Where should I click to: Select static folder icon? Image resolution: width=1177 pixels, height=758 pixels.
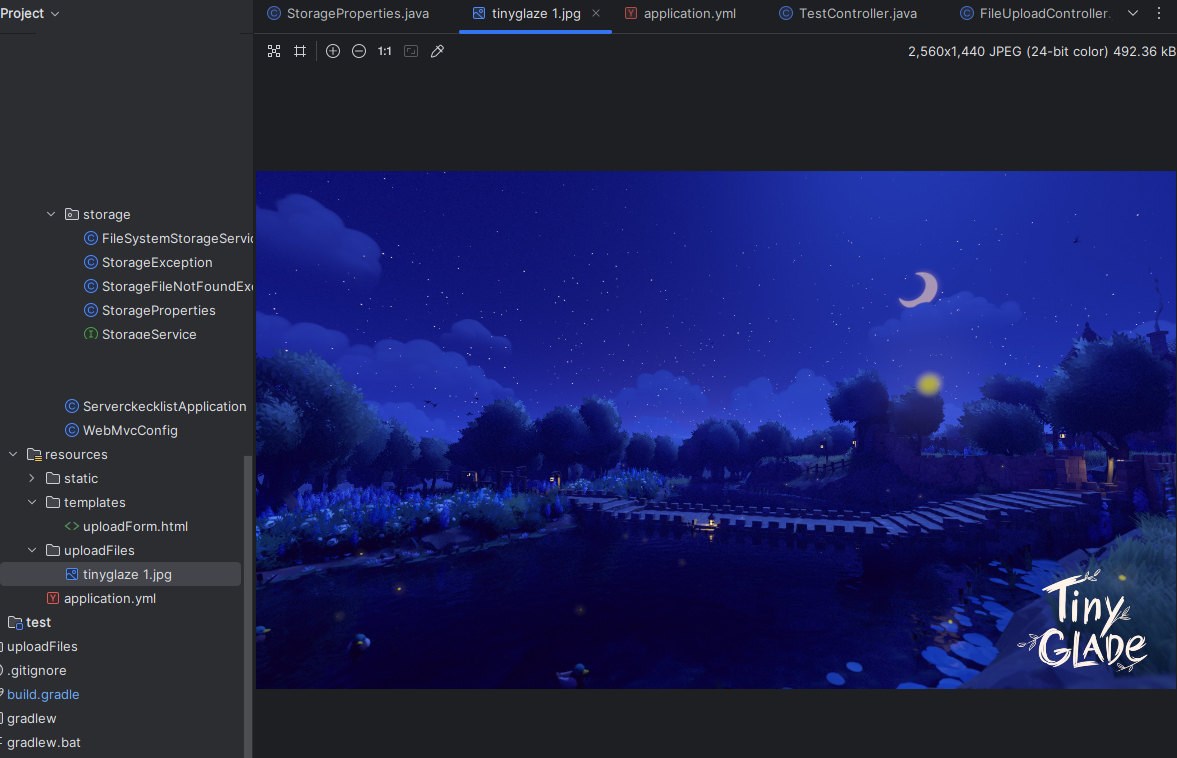point(53,479)
